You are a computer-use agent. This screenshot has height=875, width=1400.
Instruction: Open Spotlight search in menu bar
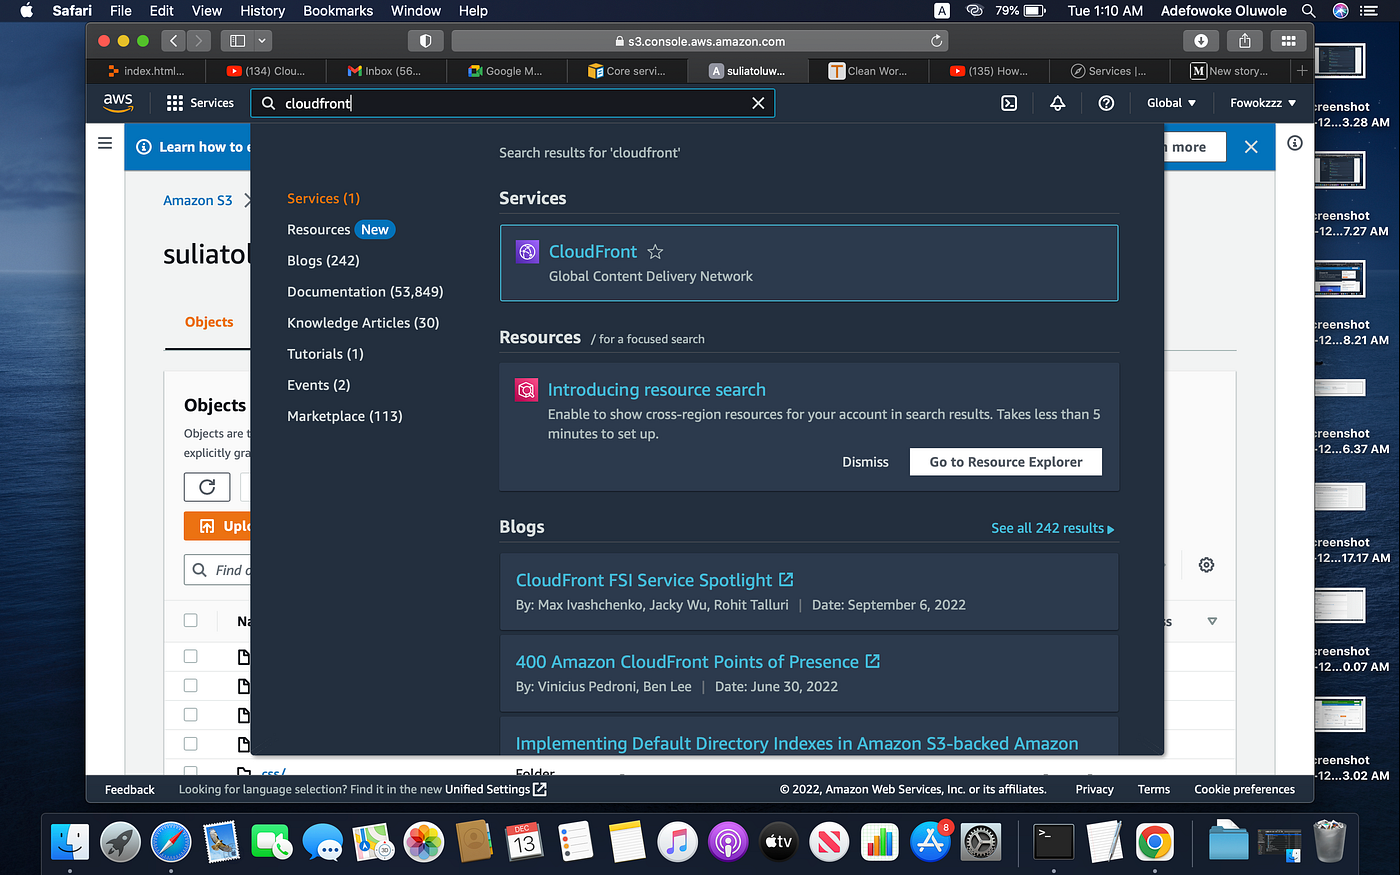1308,11
